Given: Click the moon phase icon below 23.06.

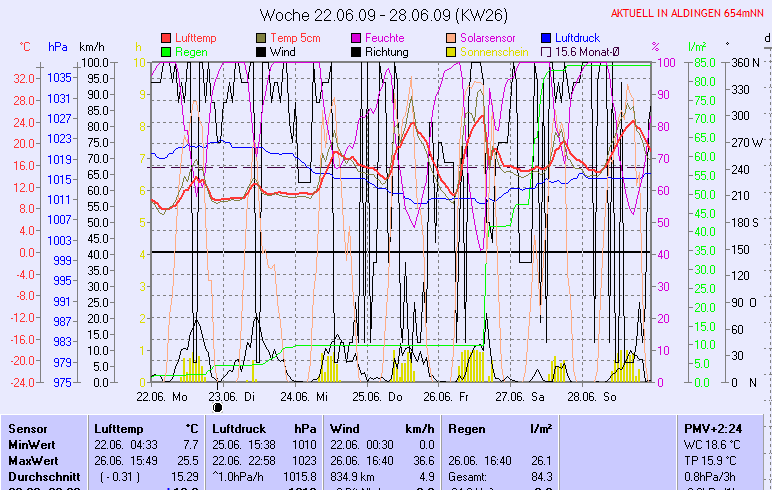Looking at the screenshot, I should coord(218,407).
